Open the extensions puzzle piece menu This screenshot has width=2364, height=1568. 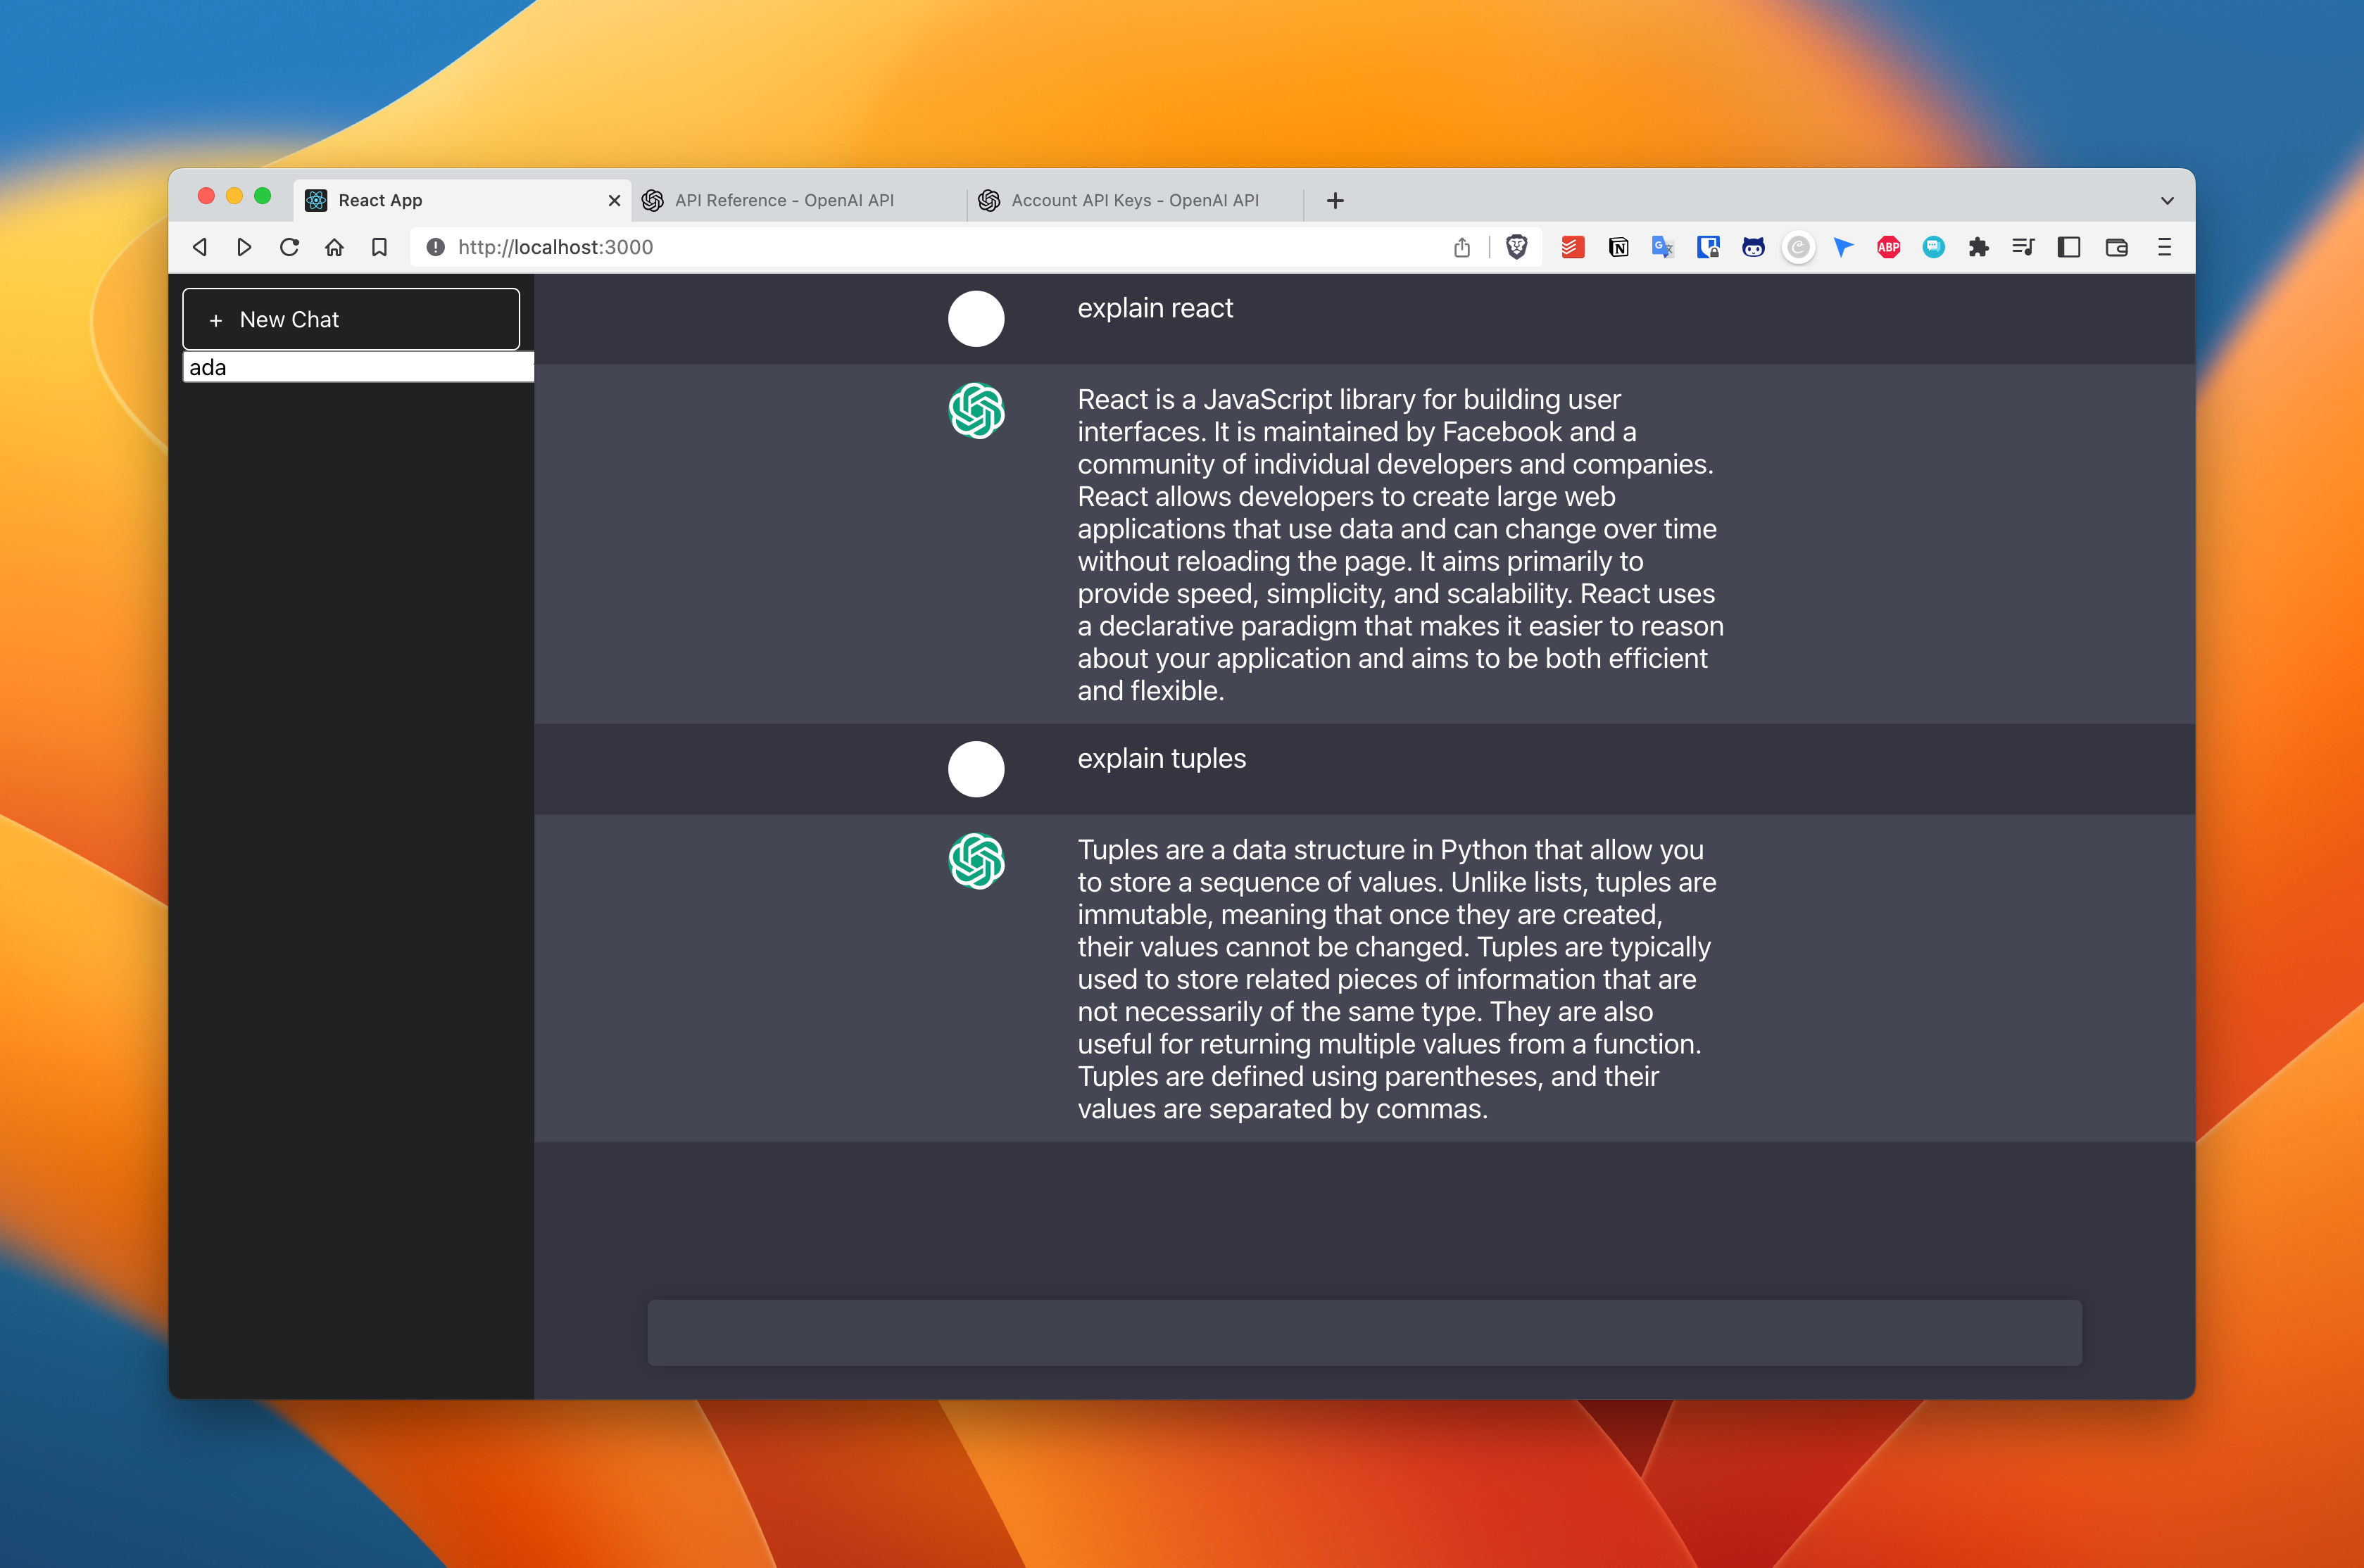pyautogui.click(x=1978, y=247)
